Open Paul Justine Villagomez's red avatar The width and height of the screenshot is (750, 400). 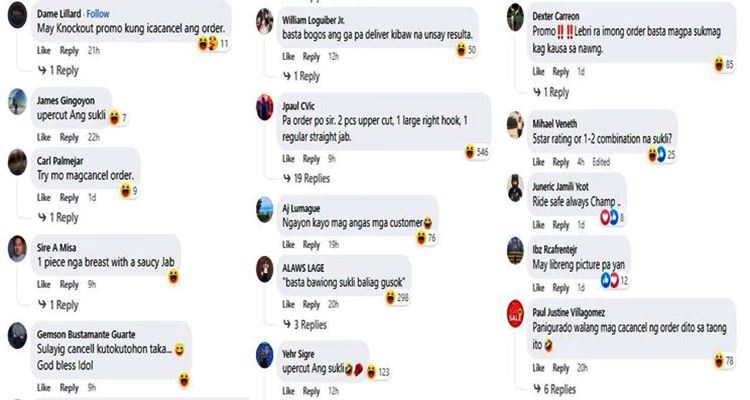click(x=515, y=314)
